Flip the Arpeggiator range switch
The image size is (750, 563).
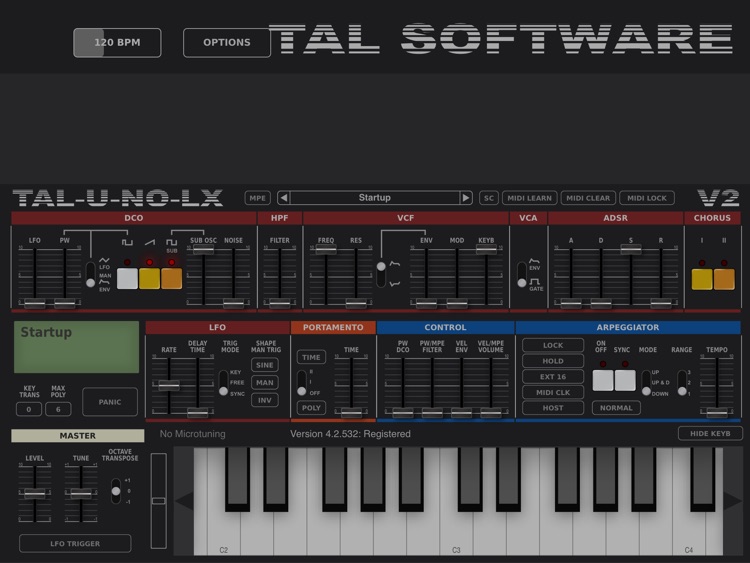coord(683,383)
